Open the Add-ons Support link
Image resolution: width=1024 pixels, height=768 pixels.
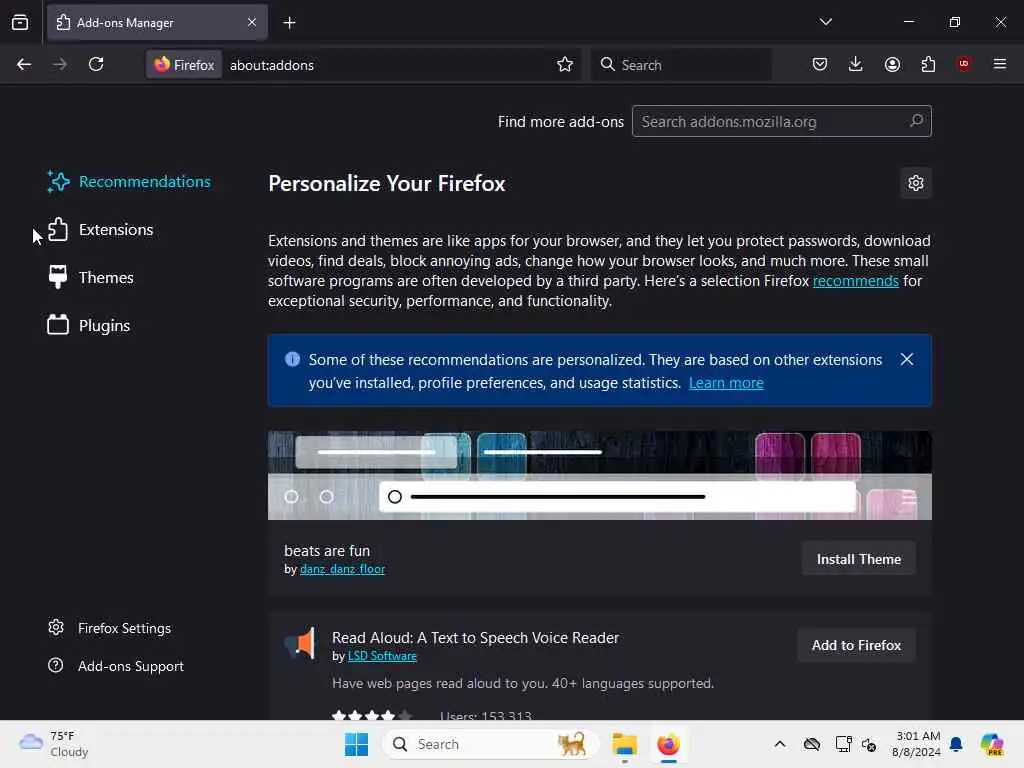point(116,666)
